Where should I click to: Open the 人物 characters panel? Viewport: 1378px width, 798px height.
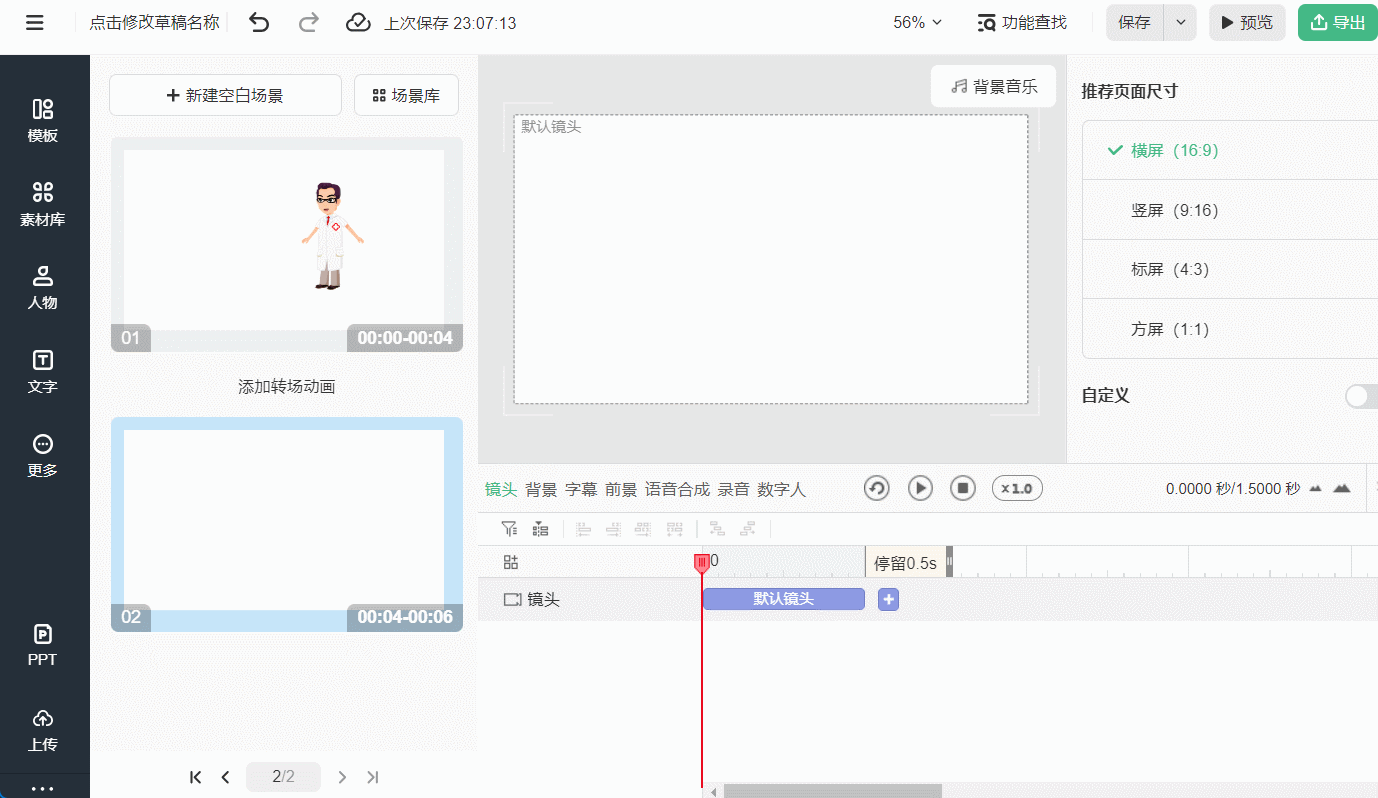[x=43, y=288]
